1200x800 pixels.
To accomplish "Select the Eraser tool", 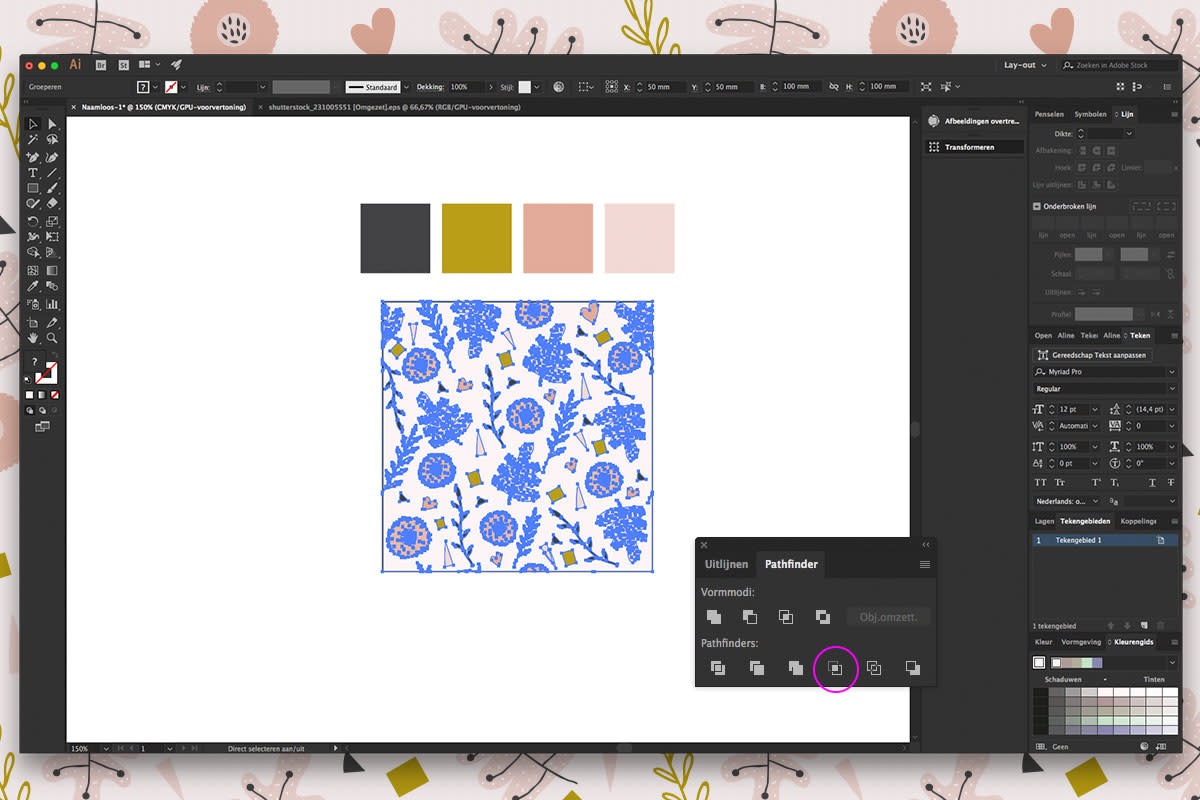I will 52,203.
